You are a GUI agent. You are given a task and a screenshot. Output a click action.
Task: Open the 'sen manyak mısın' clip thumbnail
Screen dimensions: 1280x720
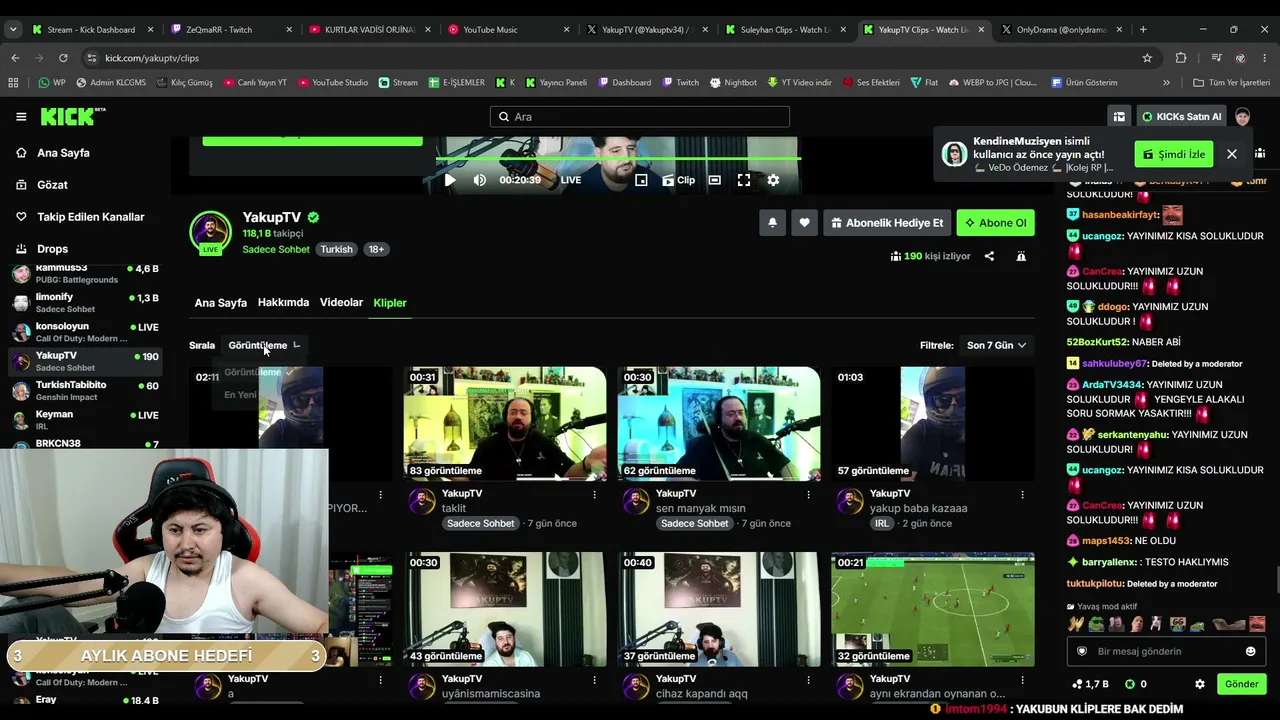719,424
